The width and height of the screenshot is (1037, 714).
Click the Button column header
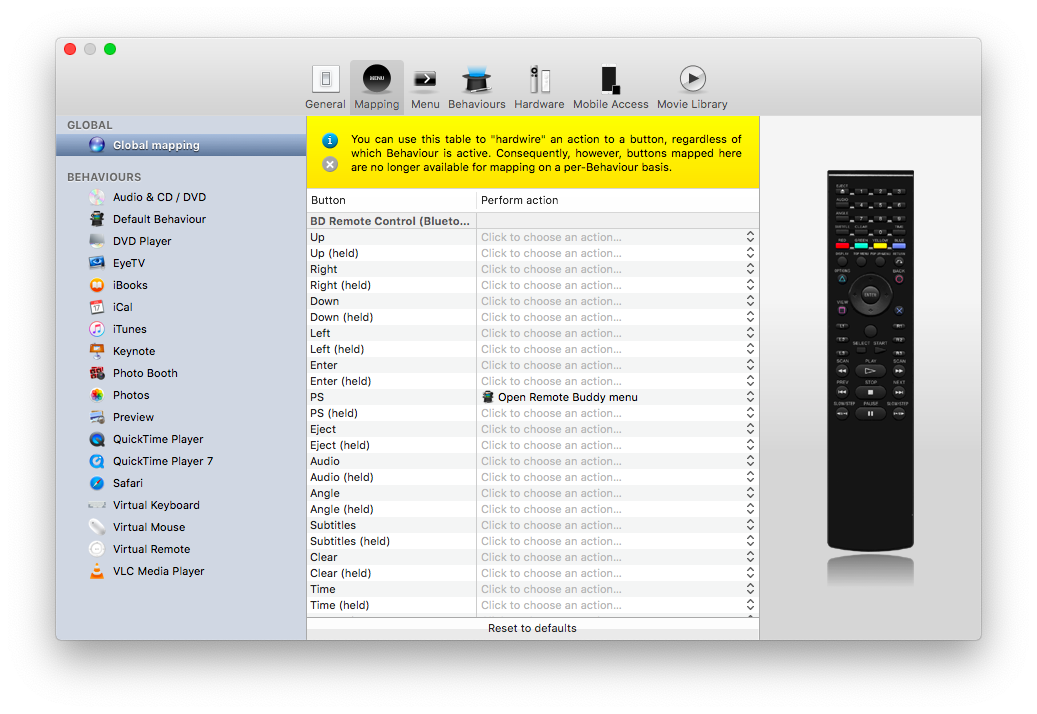click(392, 200)
